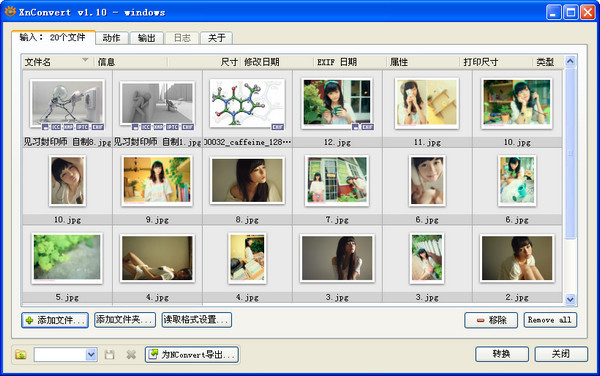Select the 7.jpg thumbnail image

[337, 181]
